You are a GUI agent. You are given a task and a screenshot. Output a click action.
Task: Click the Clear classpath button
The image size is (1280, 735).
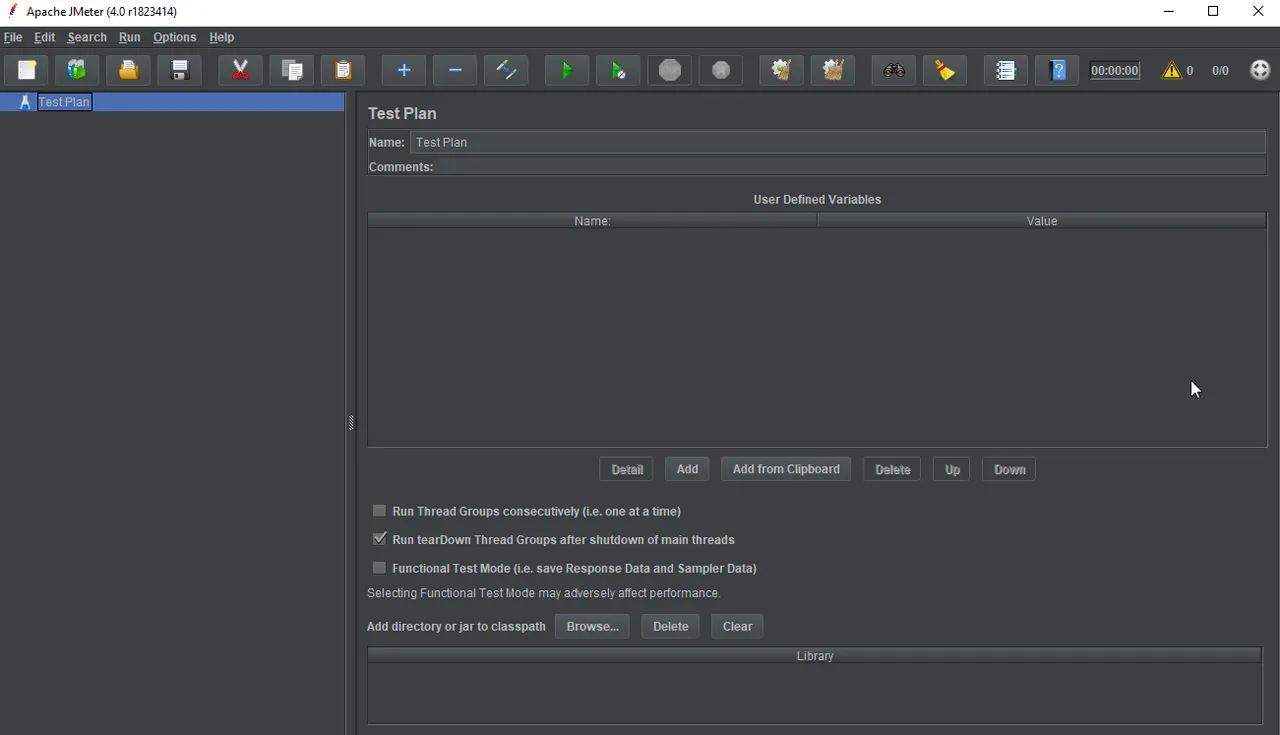coord(737,626)
